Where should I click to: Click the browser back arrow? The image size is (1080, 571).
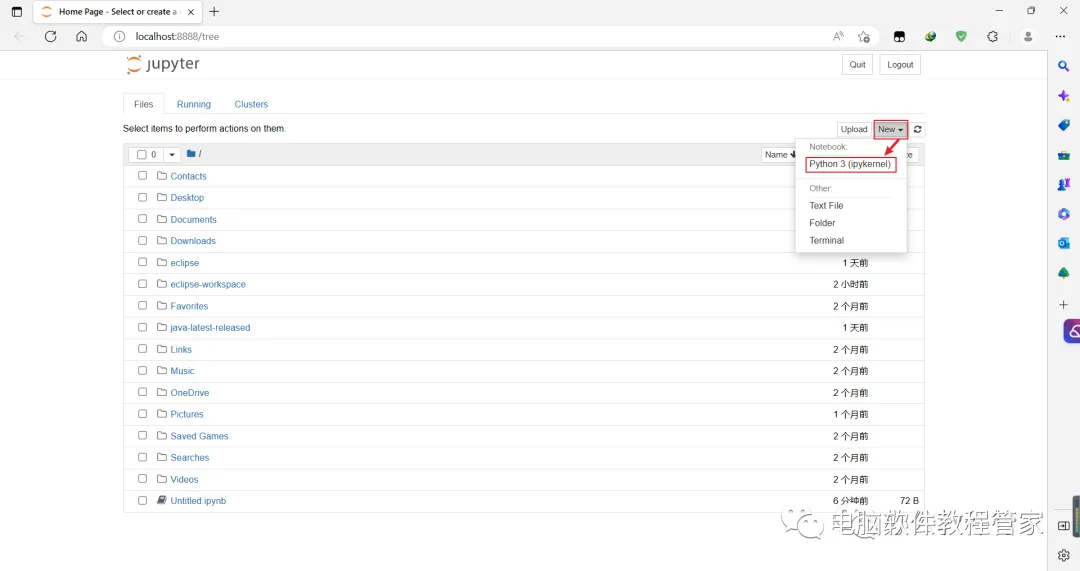click(x=19, y=37)
